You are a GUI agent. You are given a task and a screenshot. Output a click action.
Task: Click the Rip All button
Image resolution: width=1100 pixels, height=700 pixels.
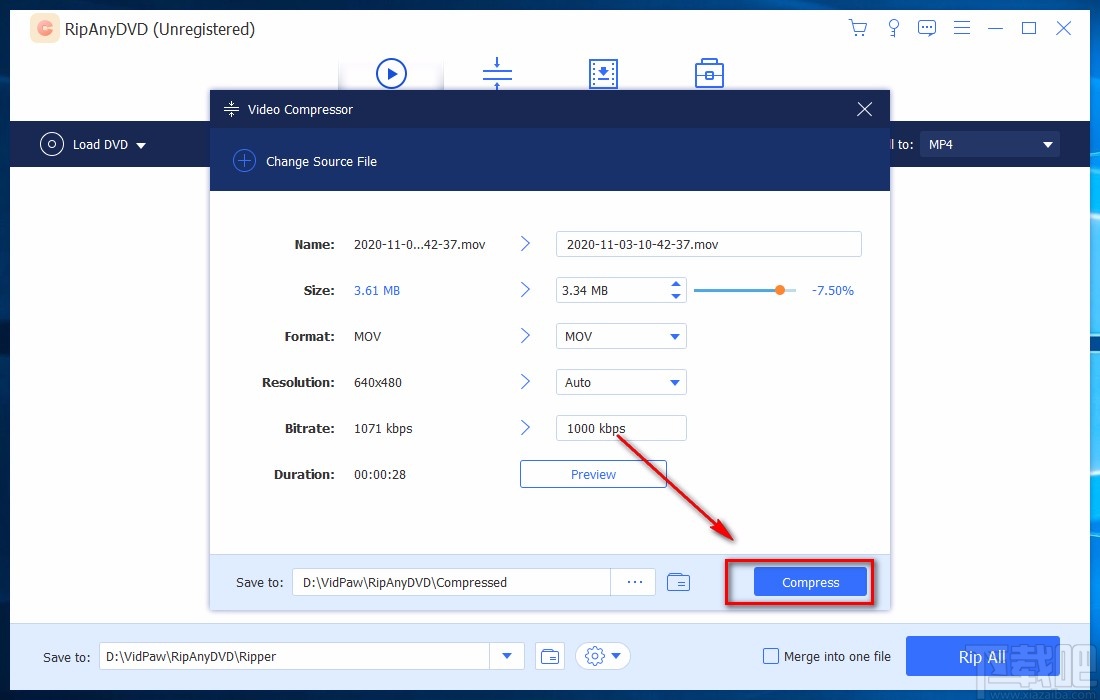(x=982, y=657)
